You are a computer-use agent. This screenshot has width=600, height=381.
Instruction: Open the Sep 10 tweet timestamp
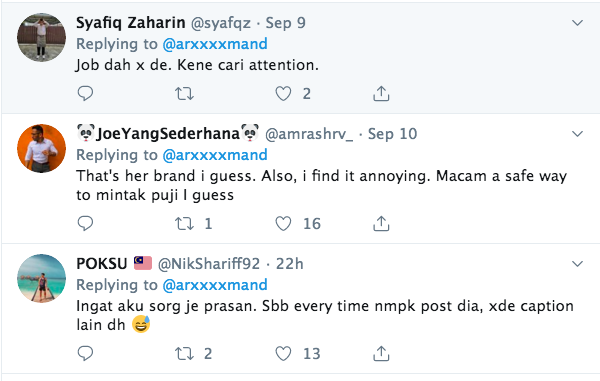coord(392,134)
